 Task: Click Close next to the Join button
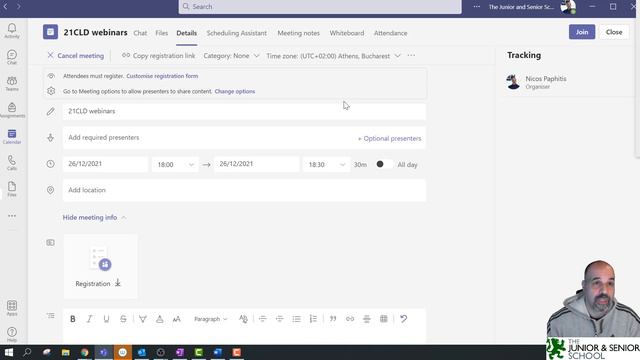(x=614, y=32)
